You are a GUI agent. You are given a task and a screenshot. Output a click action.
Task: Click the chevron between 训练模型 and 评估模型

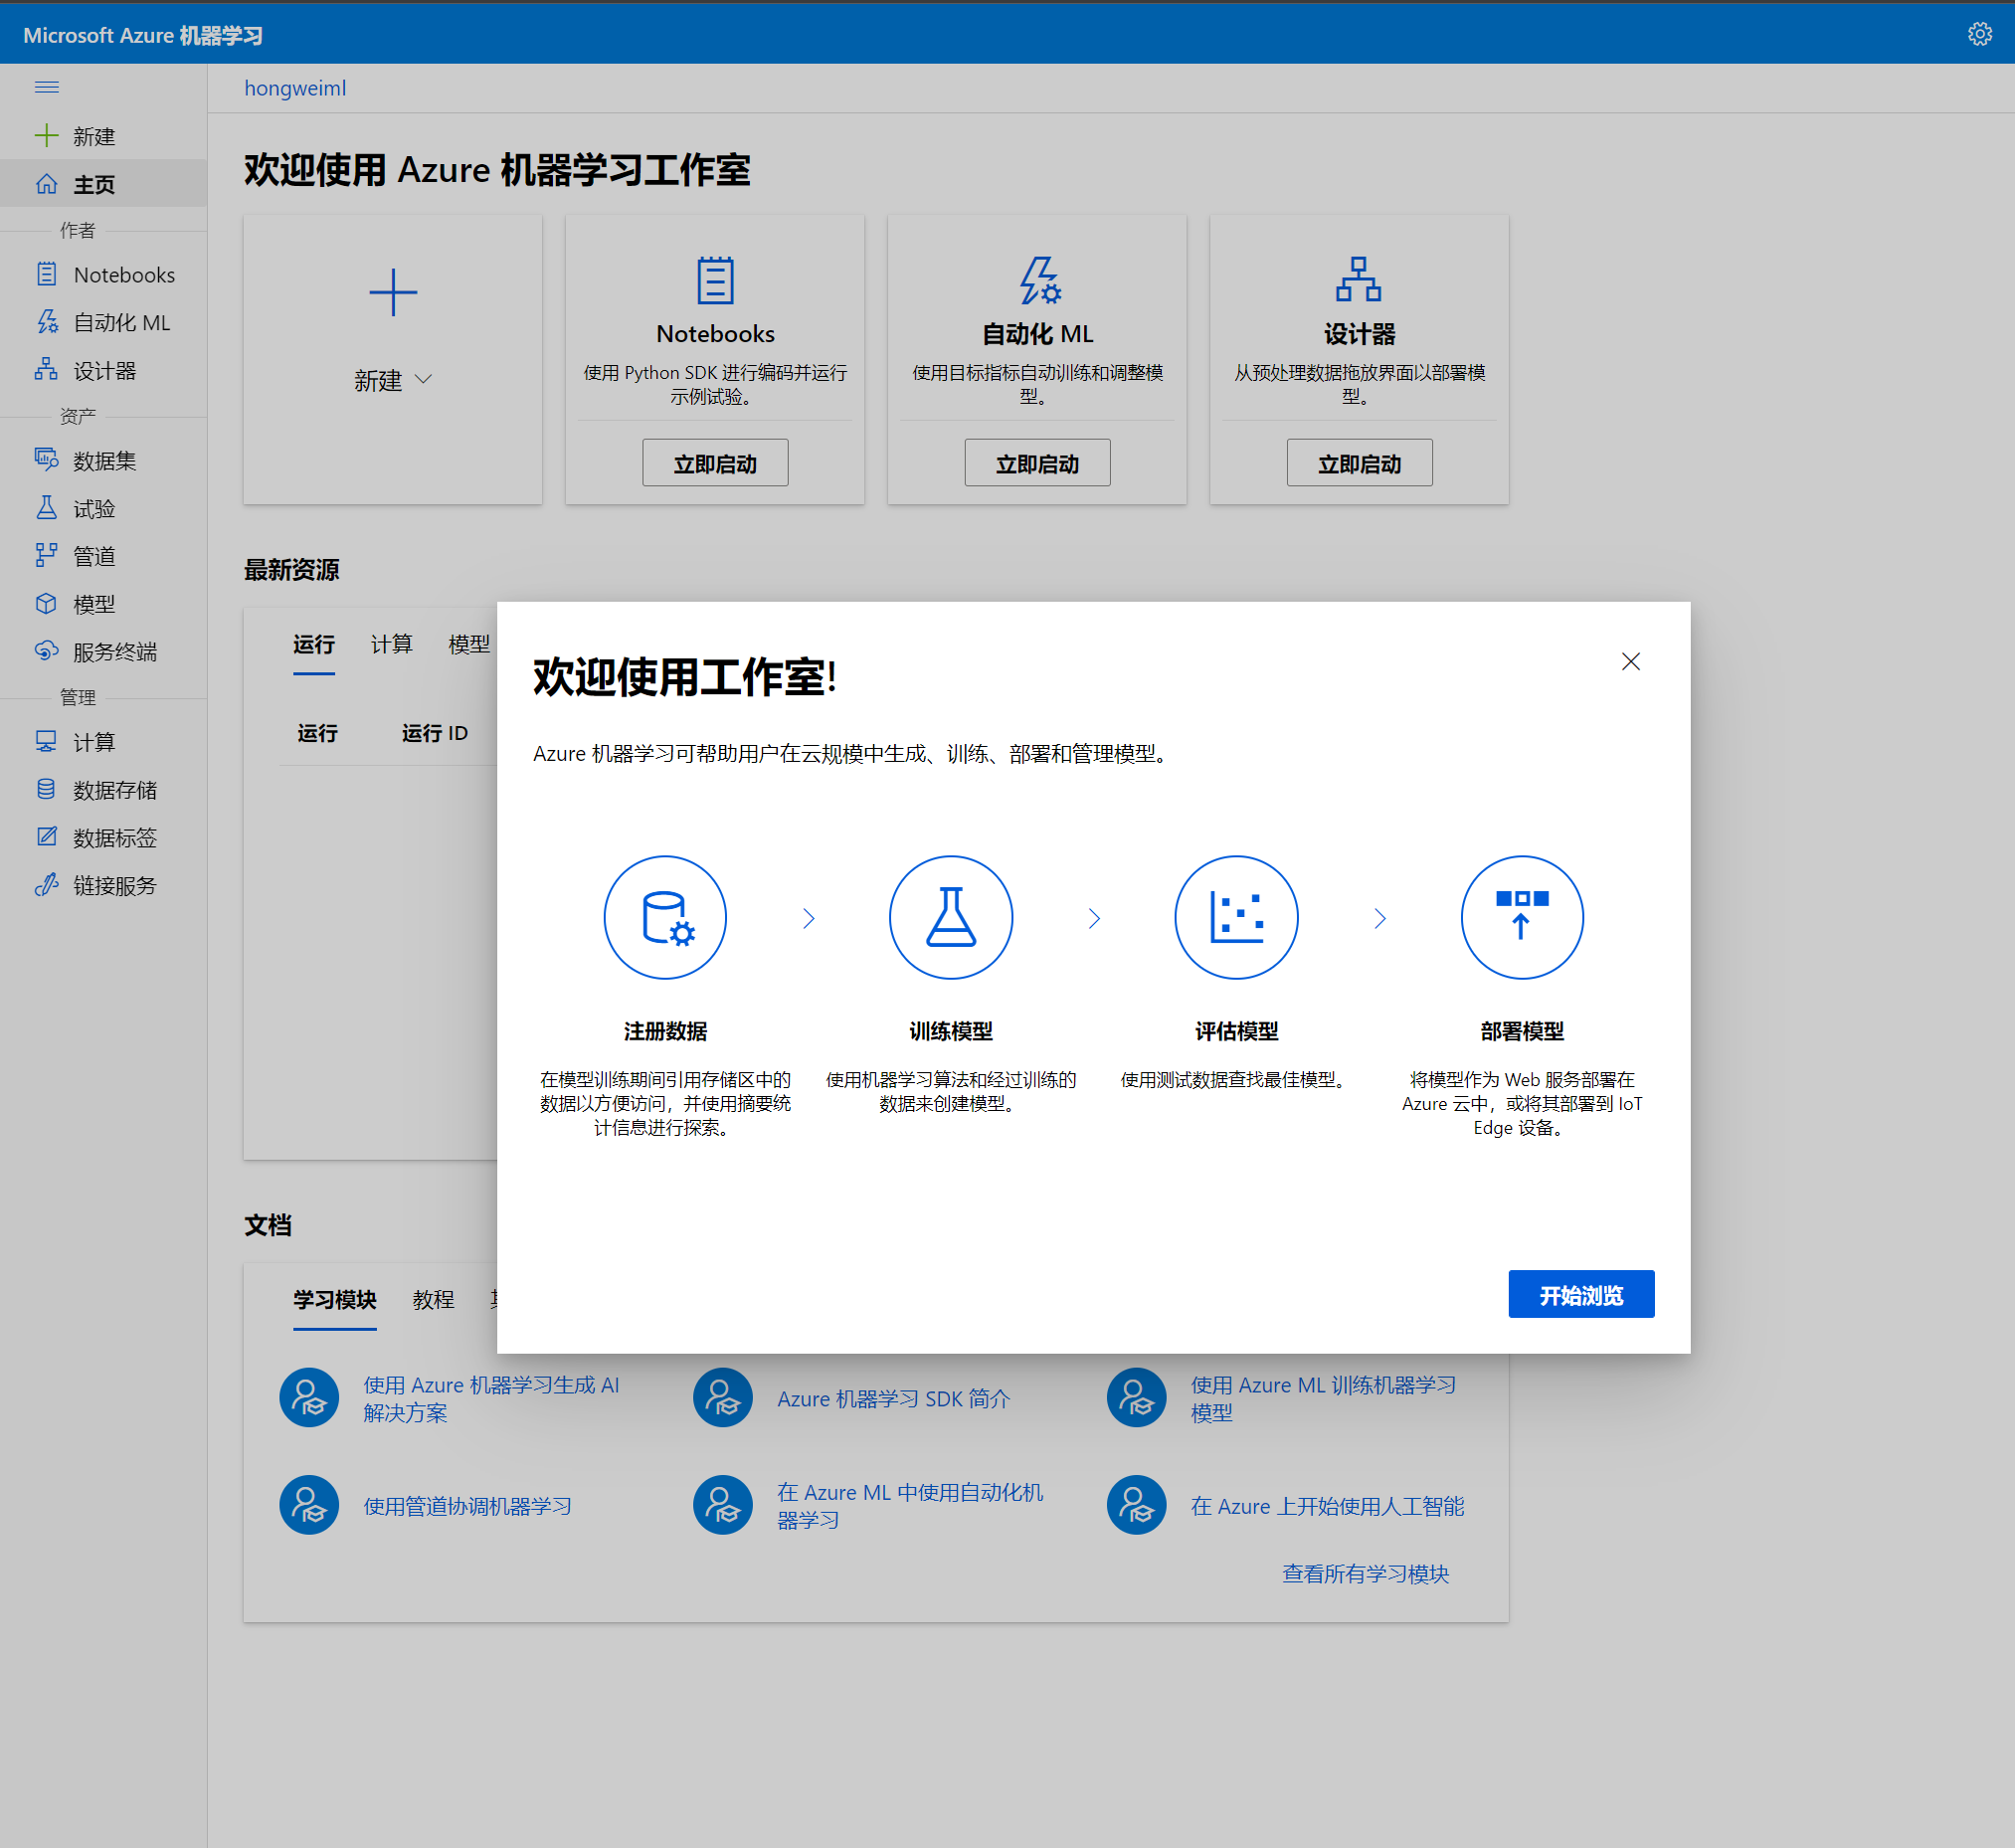pyautogui.click(x=1094, y=918)
